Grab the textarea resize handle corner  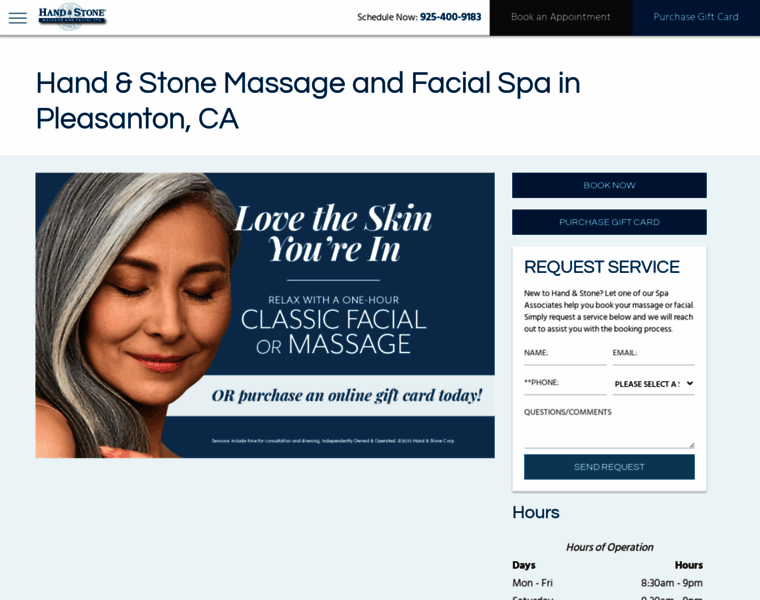692,445
